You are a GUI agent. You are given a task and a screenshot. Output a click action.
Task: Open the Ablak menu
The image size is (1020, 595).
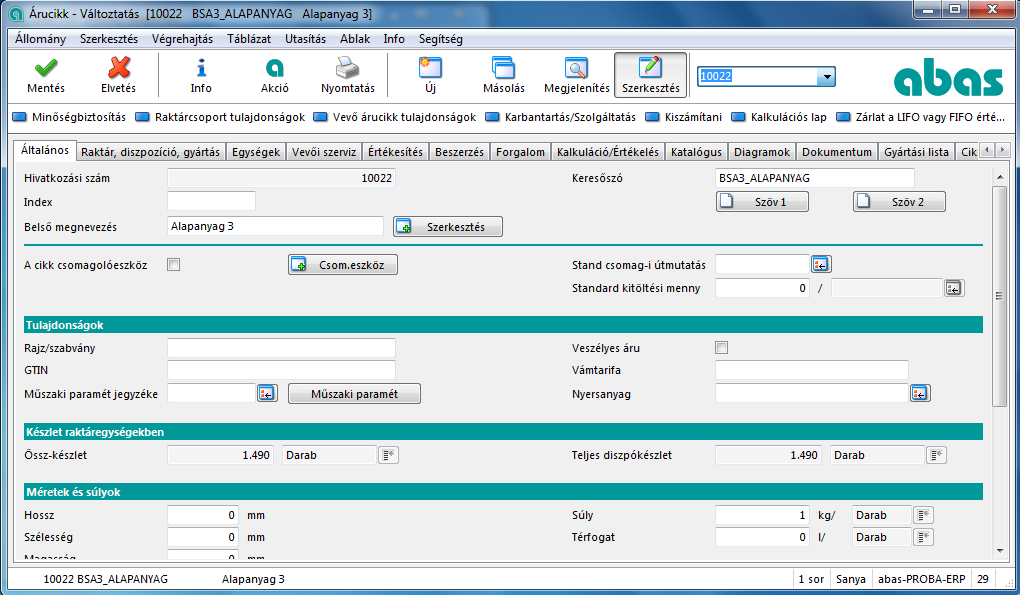pyautogui.click(x=355, y=39)
